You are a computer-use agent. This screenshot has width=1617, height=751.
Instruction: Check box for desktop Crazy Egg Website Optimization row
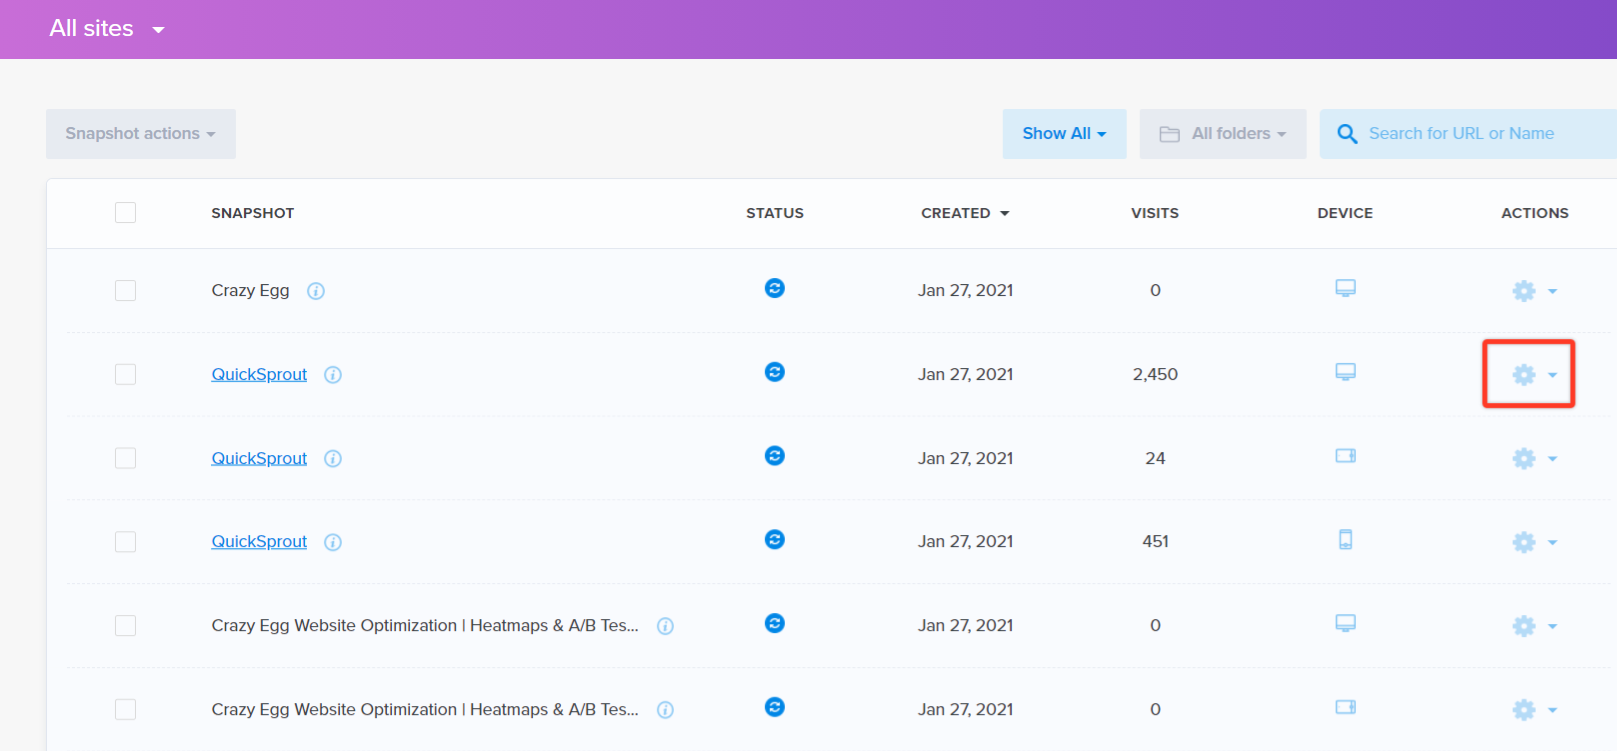coord(125,626)
